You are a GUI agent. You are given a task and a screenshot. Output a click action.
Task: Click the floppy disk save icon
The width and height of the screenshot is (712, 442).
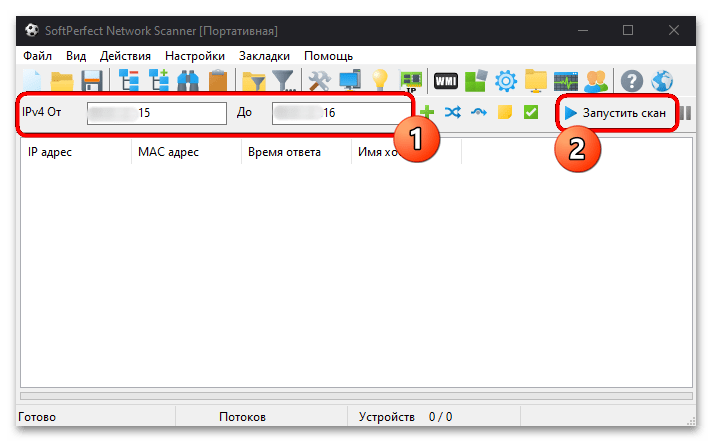[x=92, y=81]
